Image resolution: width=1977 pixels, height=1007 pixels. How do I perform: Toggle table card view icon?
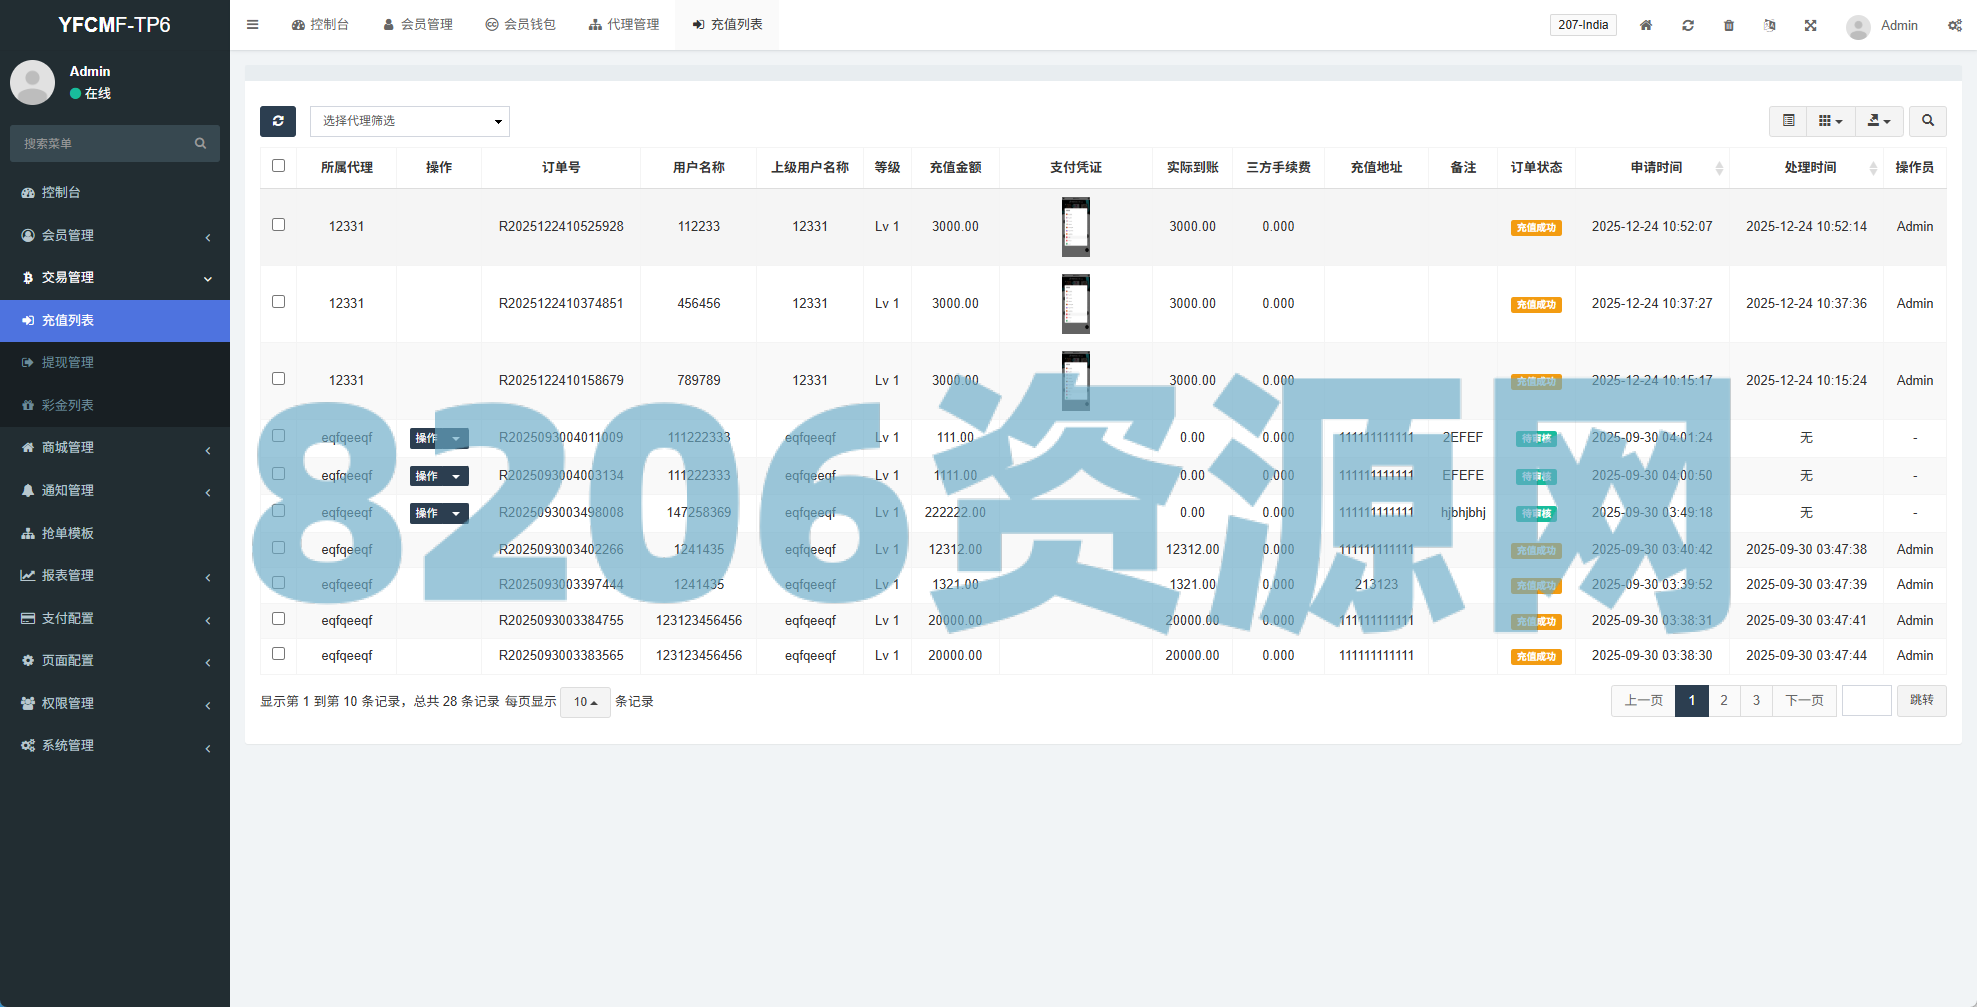coord(1789,121)
